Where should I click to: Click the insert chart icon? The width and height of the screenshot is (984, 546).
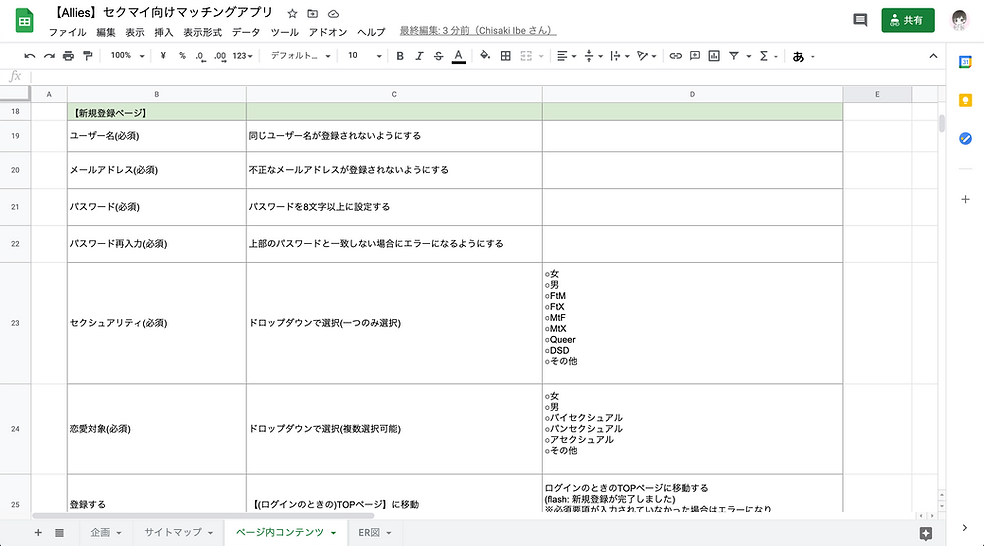(x=714, y=56)
